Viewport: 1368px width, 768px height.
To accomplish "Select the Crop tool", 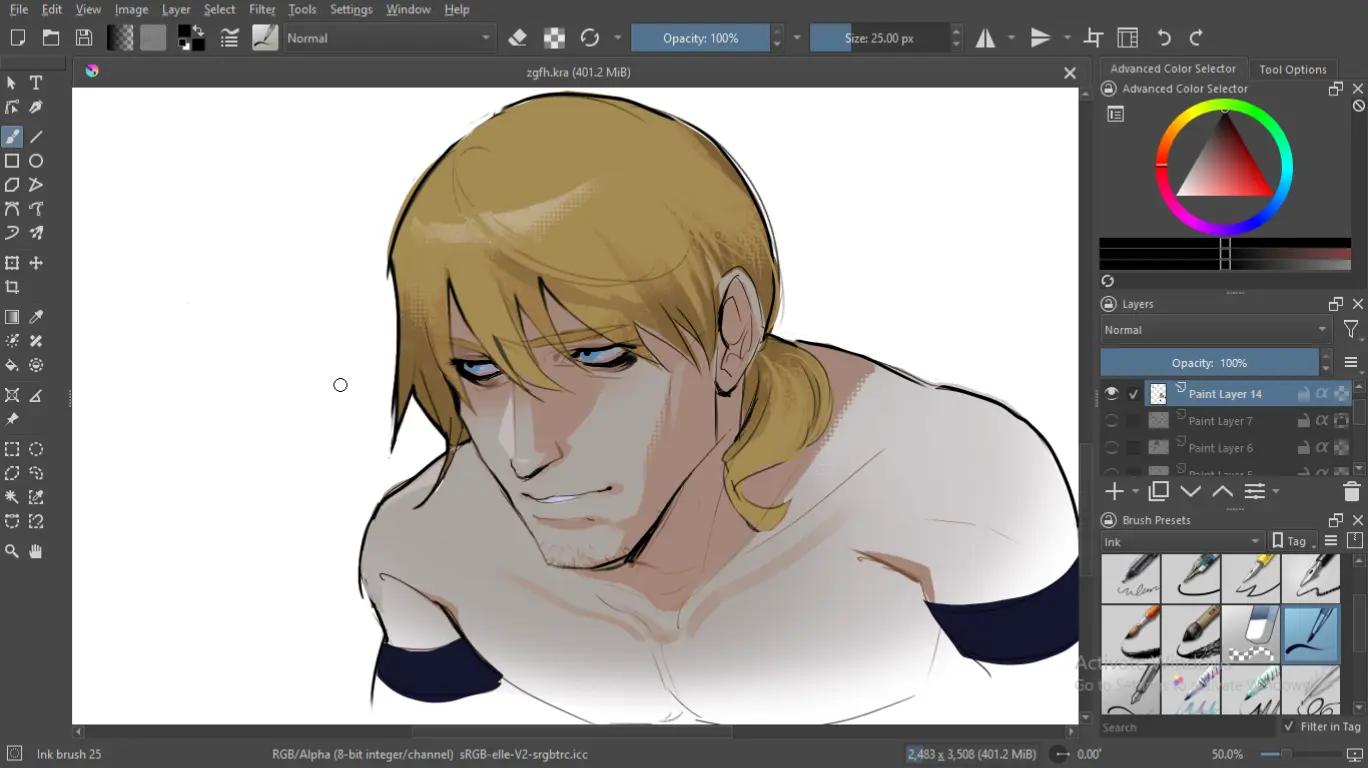I will [12, 287].
